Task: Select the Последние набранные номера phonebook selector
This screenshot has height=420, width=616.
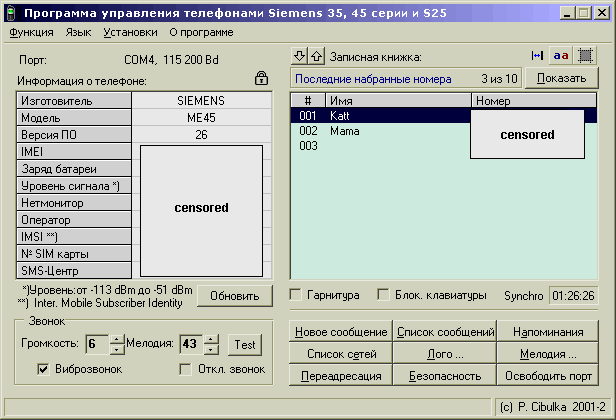Action: pyautogui.click(x=406, y=79)
